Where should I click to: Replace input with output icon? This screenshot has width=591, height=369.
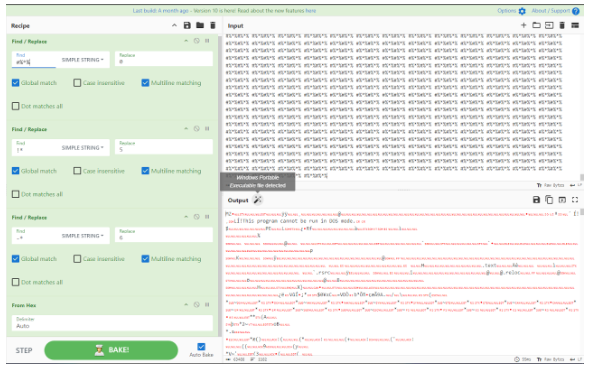[562, 200]
